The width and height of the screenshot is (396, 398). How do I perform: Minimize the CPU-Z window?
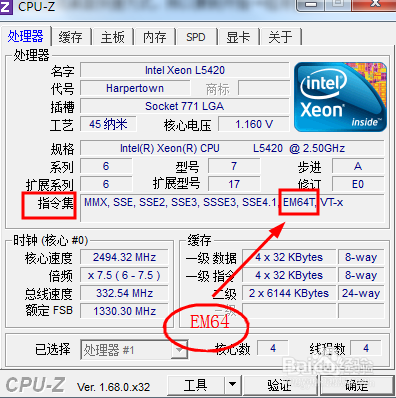point(311,4)
